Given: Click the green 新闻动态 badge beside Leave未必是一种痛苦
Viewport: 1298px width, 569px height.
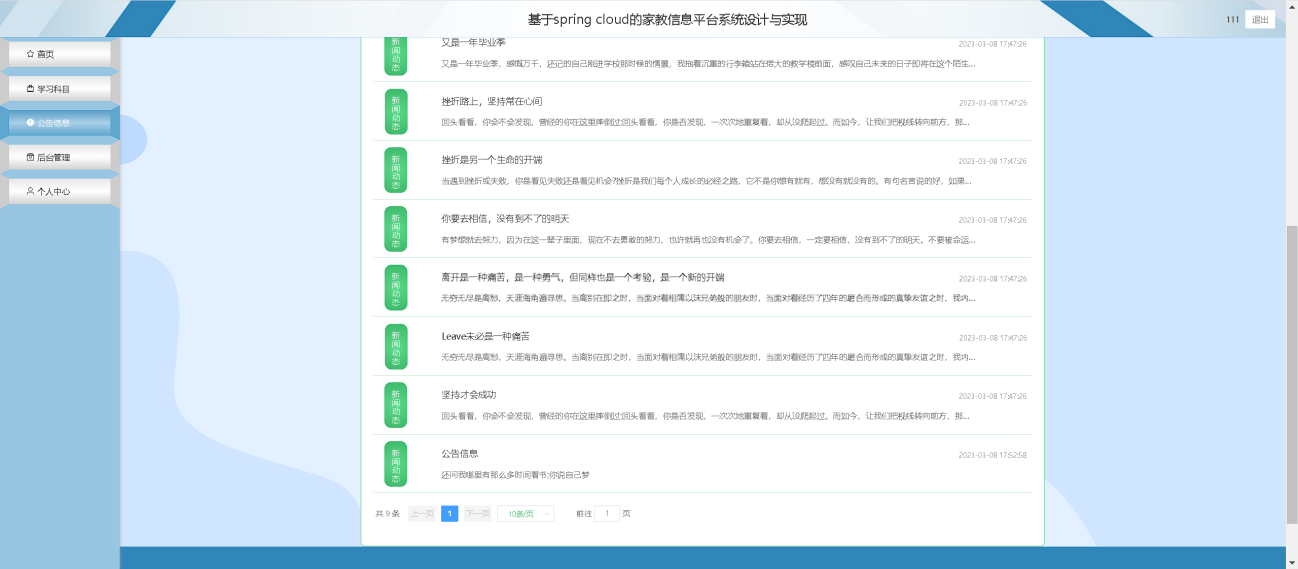Looking at the screenshot, I should (x=396, y=347).
